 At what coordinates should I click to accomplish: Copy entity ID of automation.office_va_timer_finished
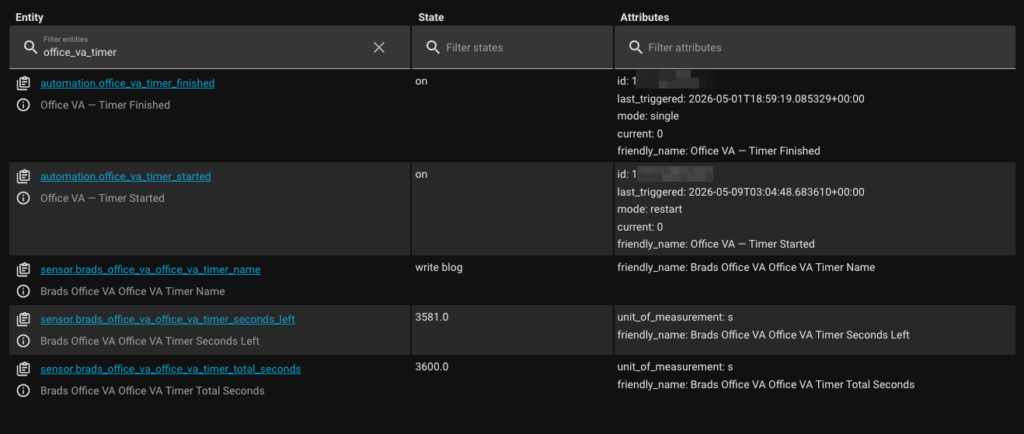click(24, 84)
